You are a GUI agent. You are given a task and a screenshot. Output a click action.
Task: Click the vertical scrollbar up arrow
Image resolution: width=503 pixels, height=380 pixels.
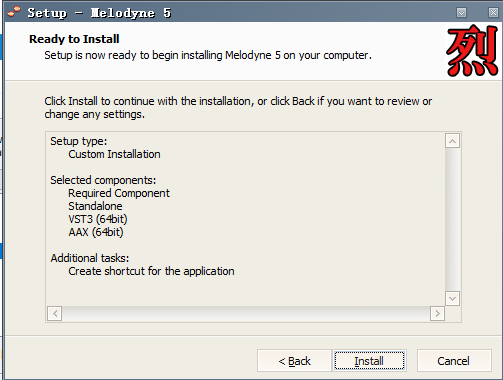(x=452, y=141)
